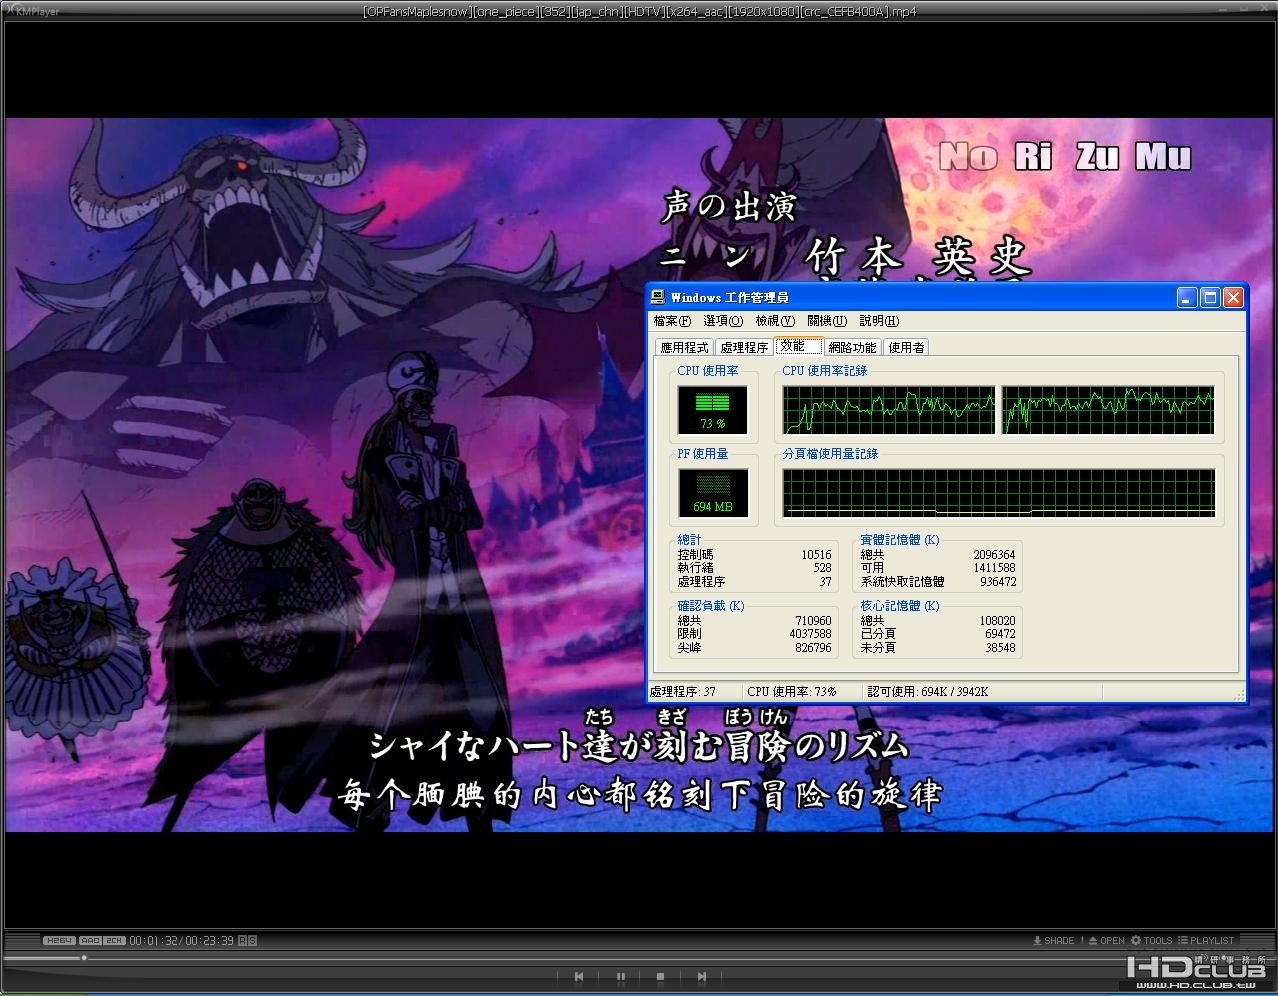
Task: Click status bar CPU 使用率: 73% entry
Action: point(803,691)
